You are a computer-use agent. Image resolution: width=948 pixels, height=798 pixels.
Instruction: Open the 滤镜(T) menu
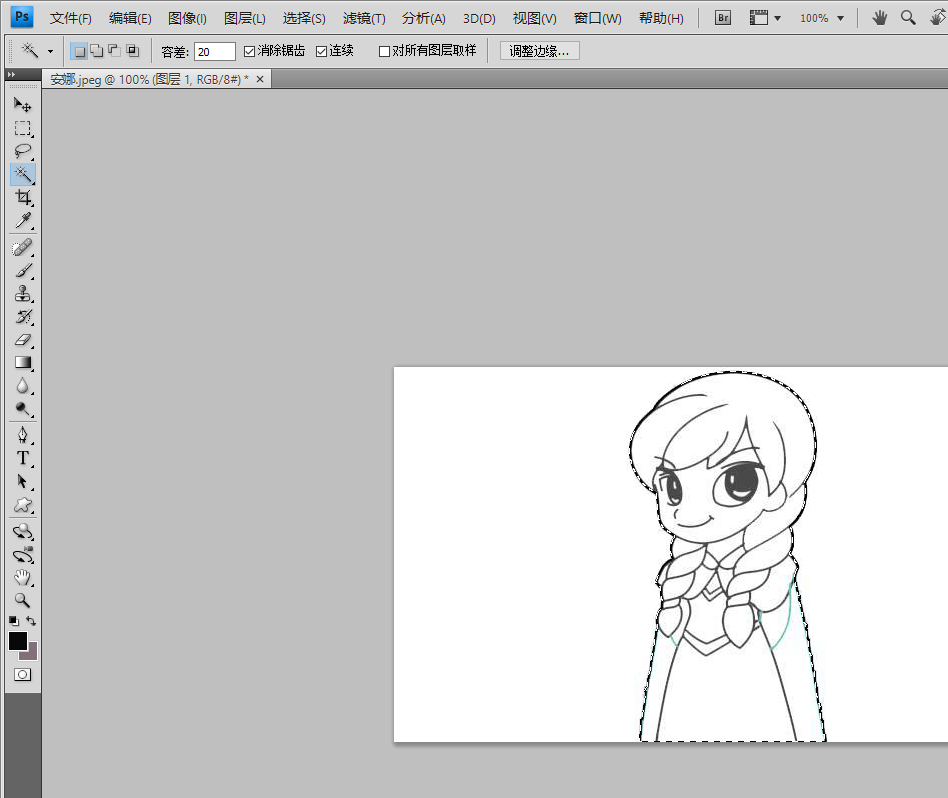[364, 18]
